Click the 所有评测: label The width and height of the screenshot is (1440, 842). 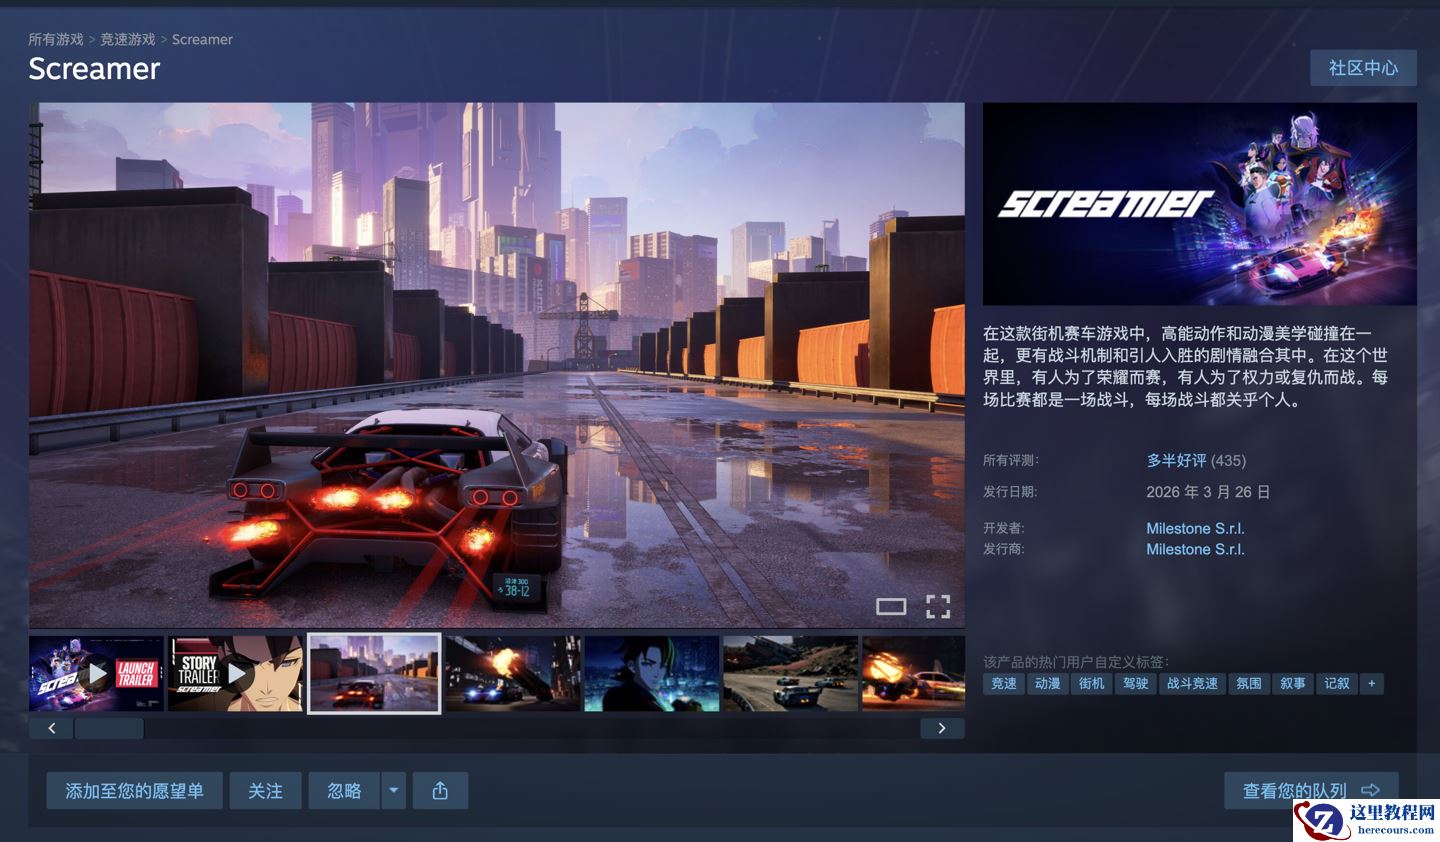click(x=1011, y=461)
